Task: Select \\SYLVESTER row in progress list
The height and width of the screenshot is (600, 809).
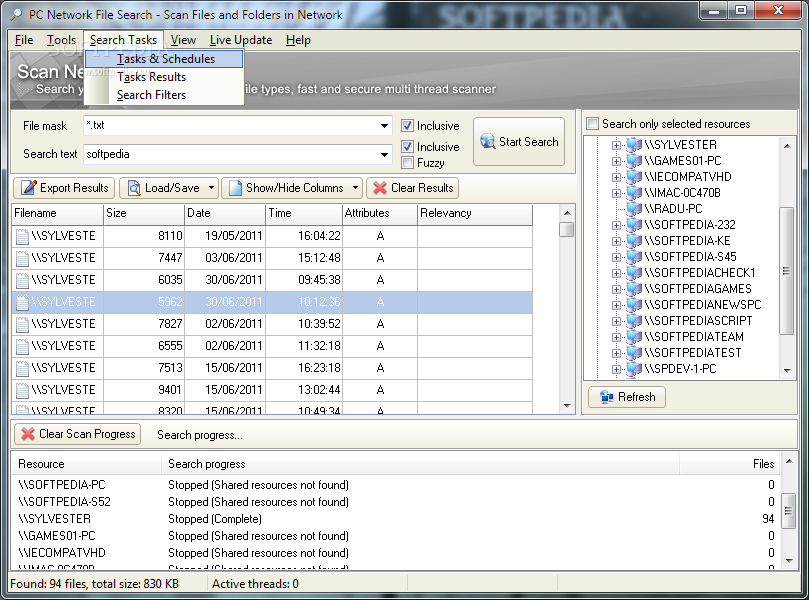Action: (396, 519)
